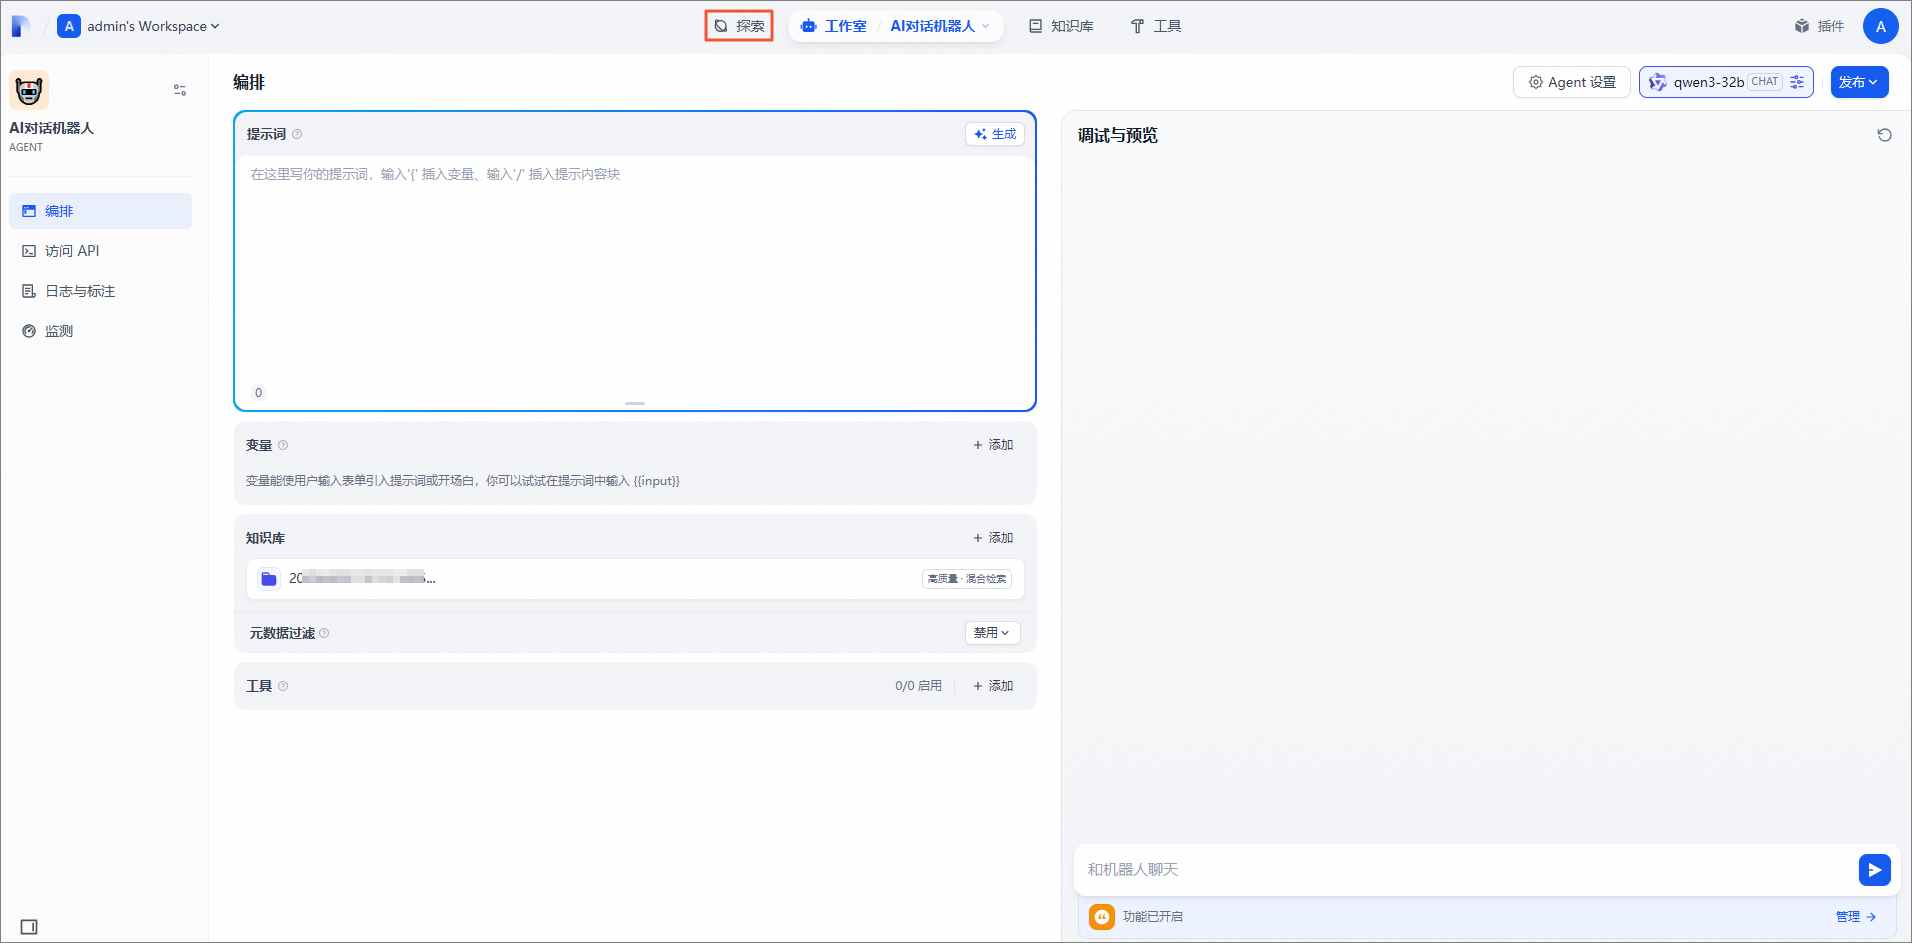Switch to the 知识库 nav tab

pyautogui.click(x=1061, y=26)
